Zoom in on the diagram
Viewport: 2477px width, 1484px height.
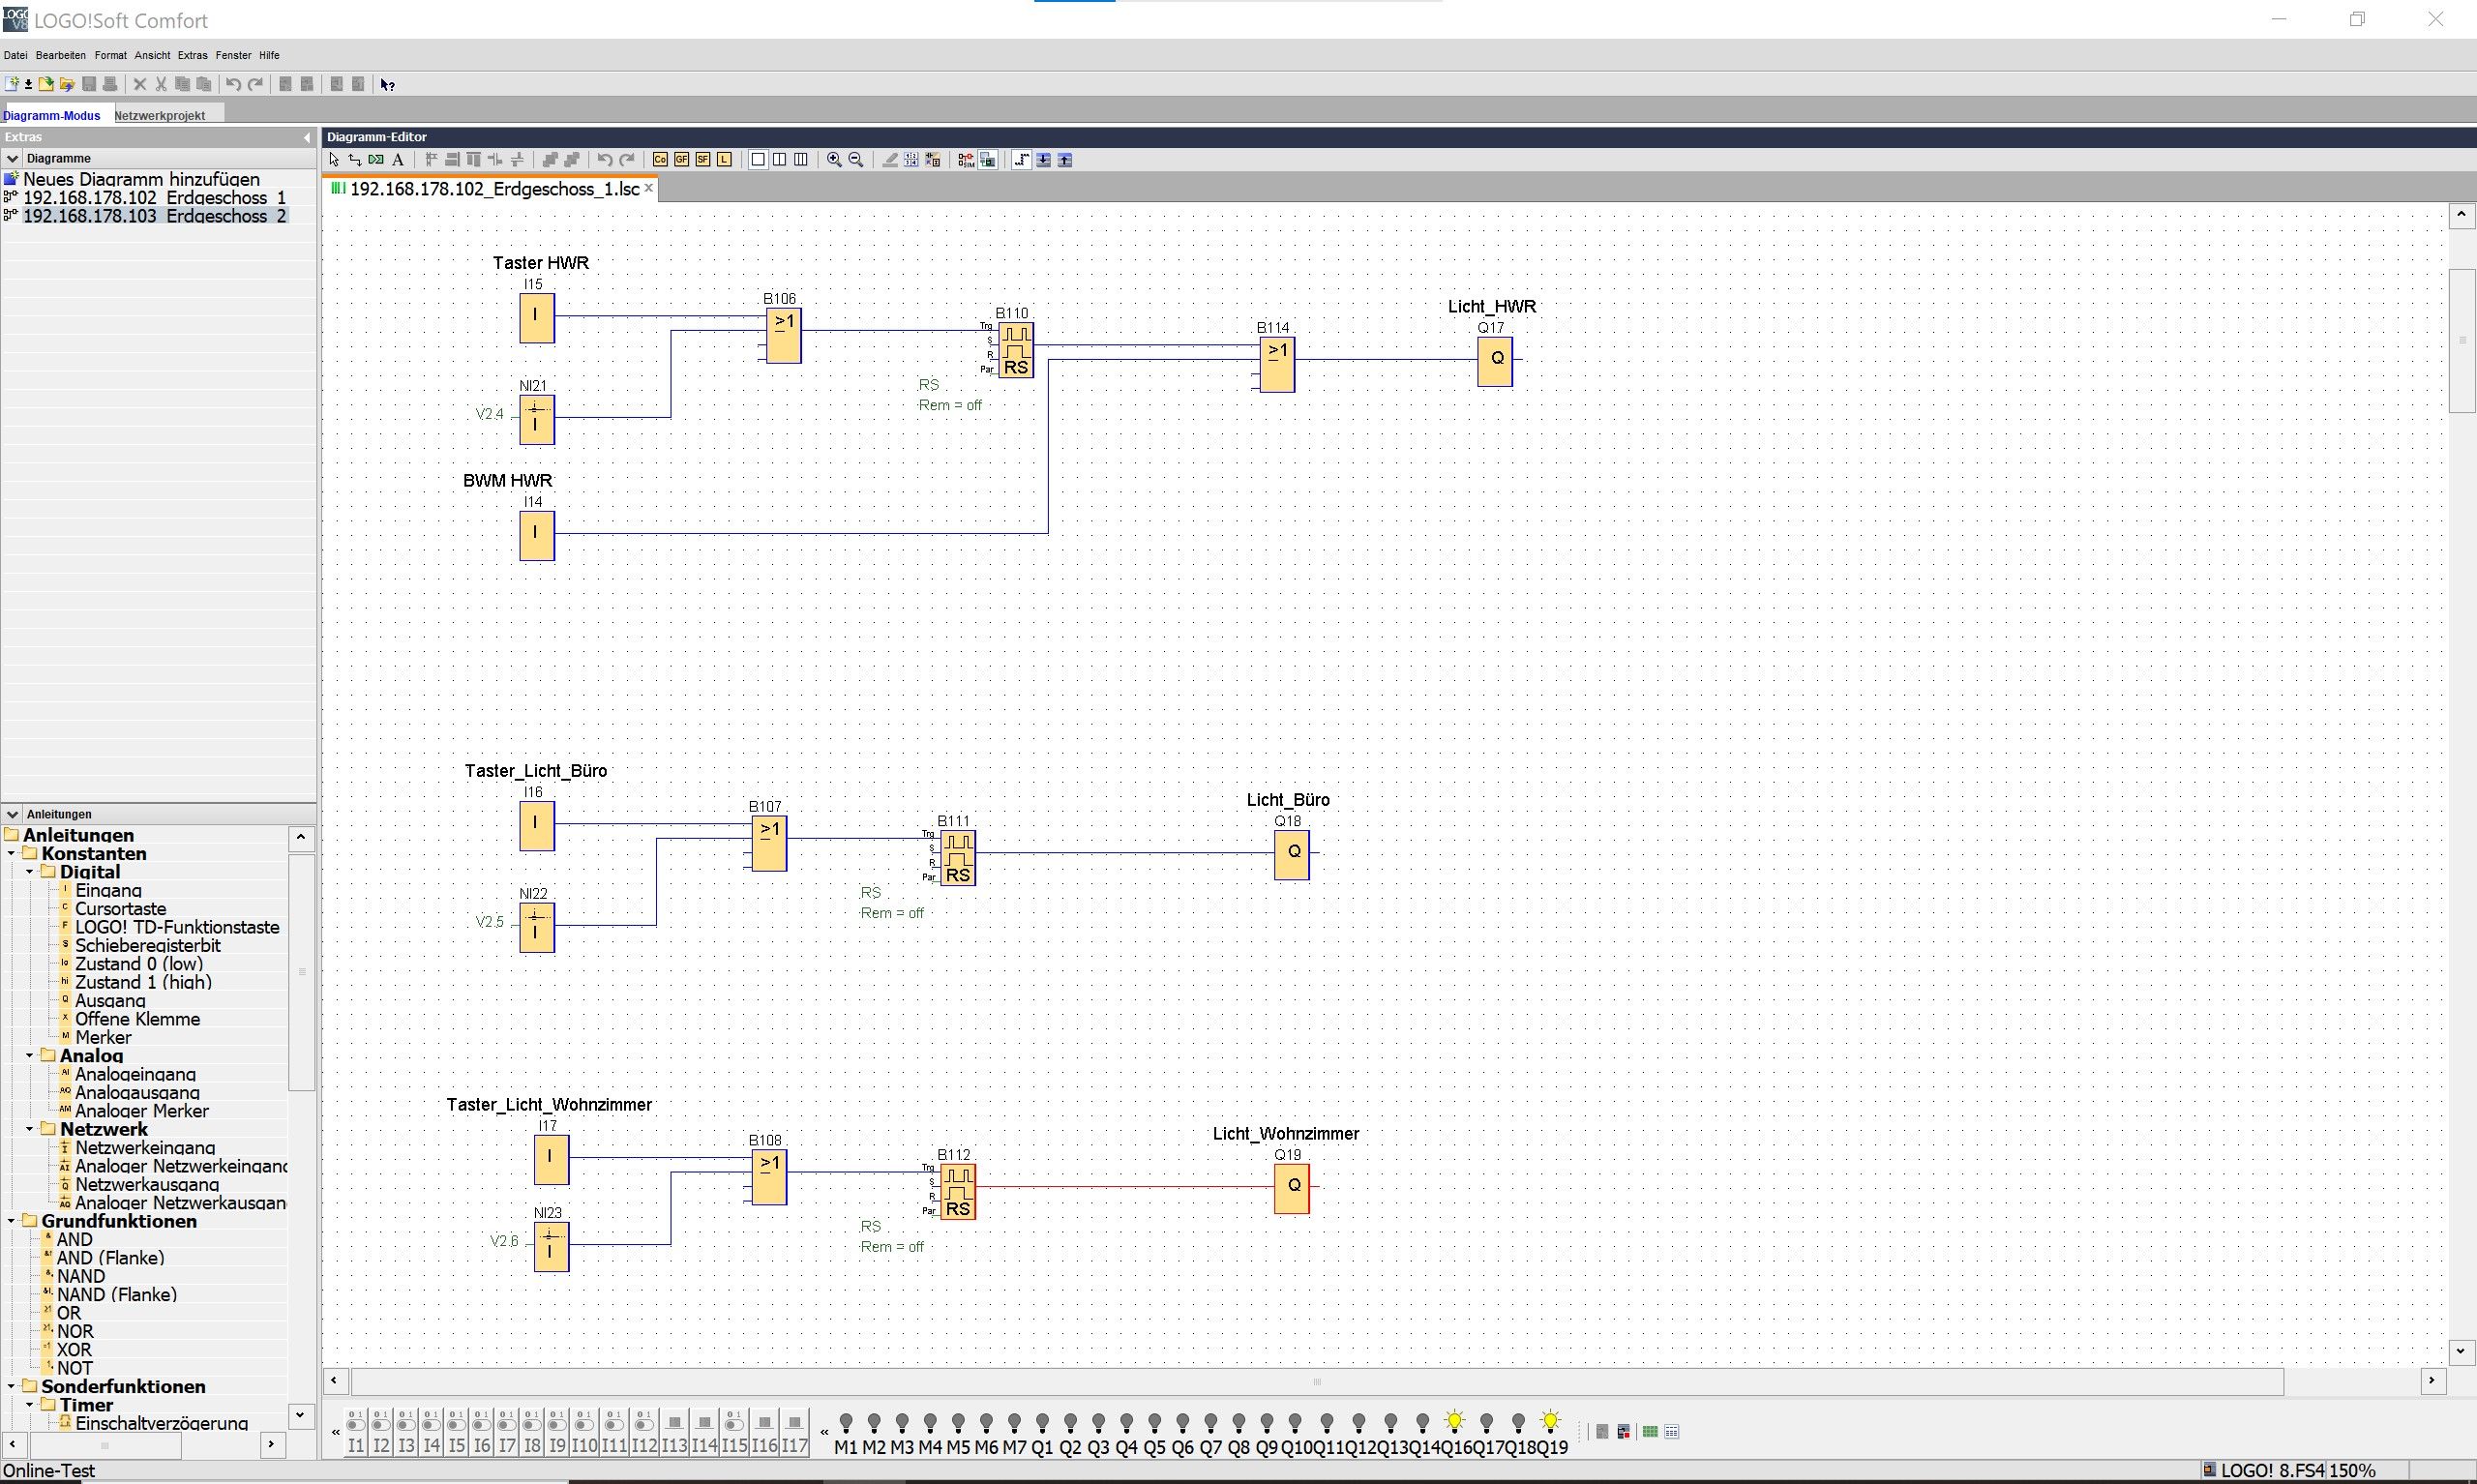(x=834, y=160)
